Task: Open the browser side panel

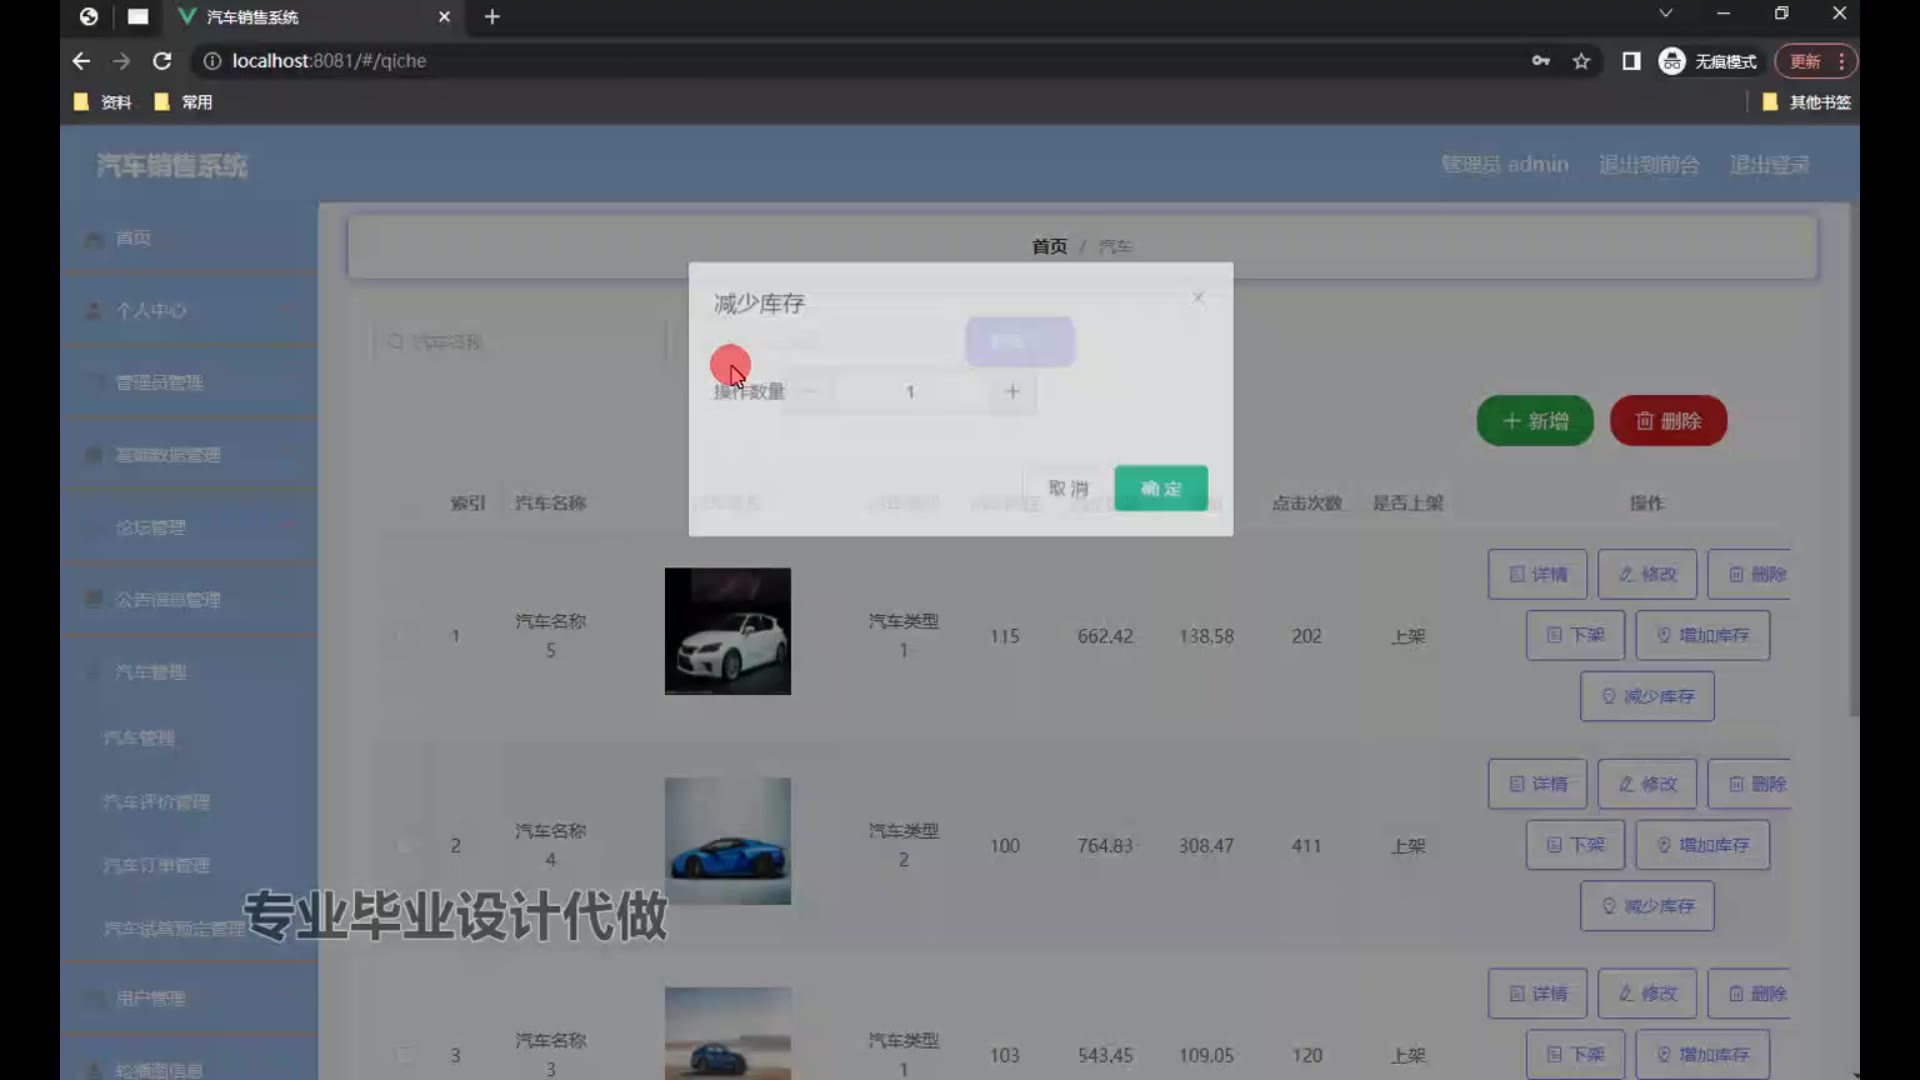Action: [1631, 61]
